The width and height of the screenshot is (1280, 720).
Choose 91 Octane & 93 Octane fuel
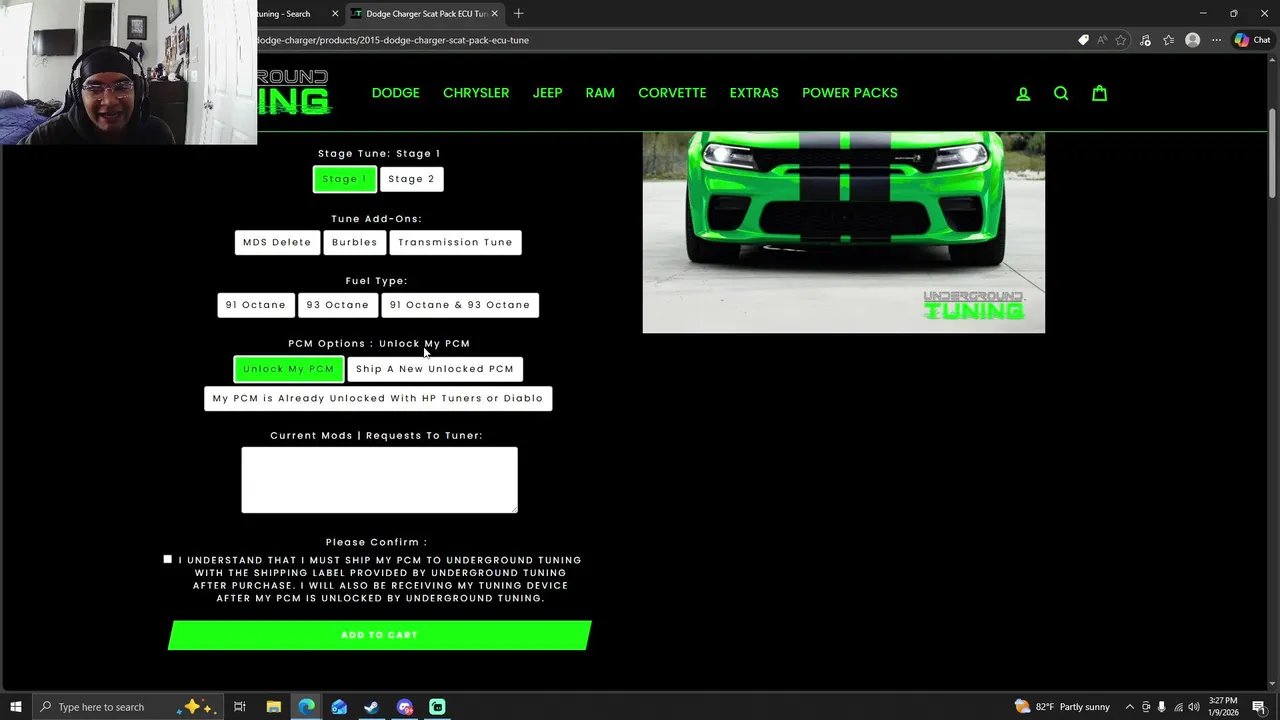click(460, 305)
